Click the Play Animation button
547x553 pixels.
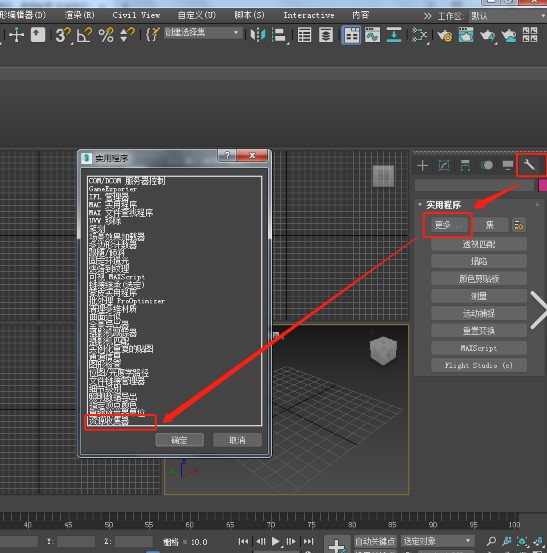[275, 541]
